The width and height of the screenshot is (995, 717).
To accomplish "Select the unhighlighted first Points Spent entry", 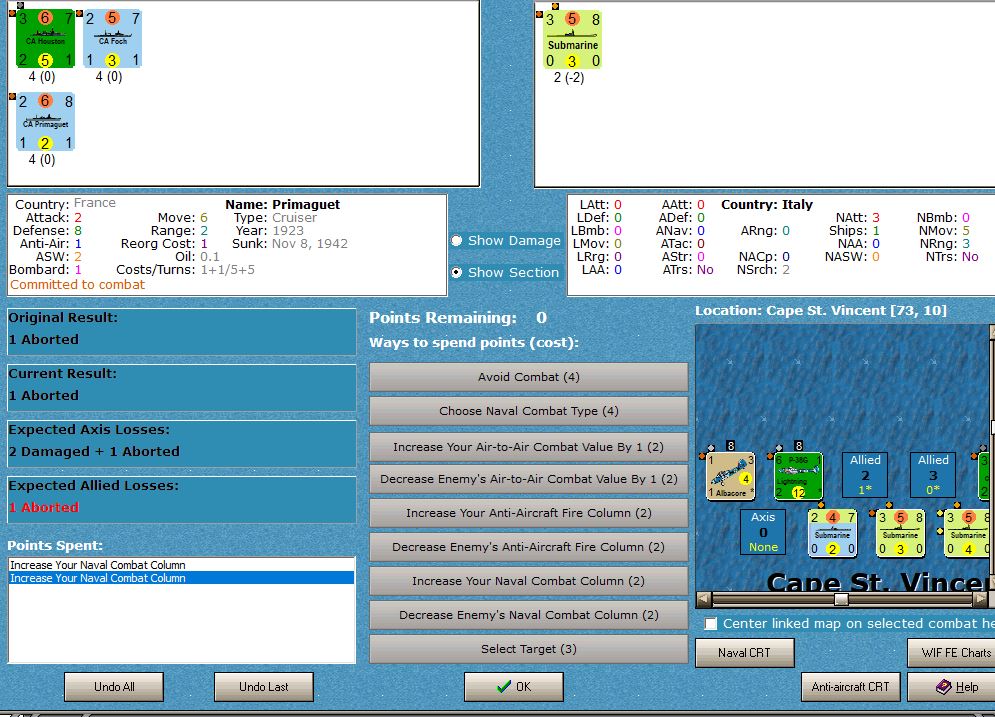I will pos(181,565).
